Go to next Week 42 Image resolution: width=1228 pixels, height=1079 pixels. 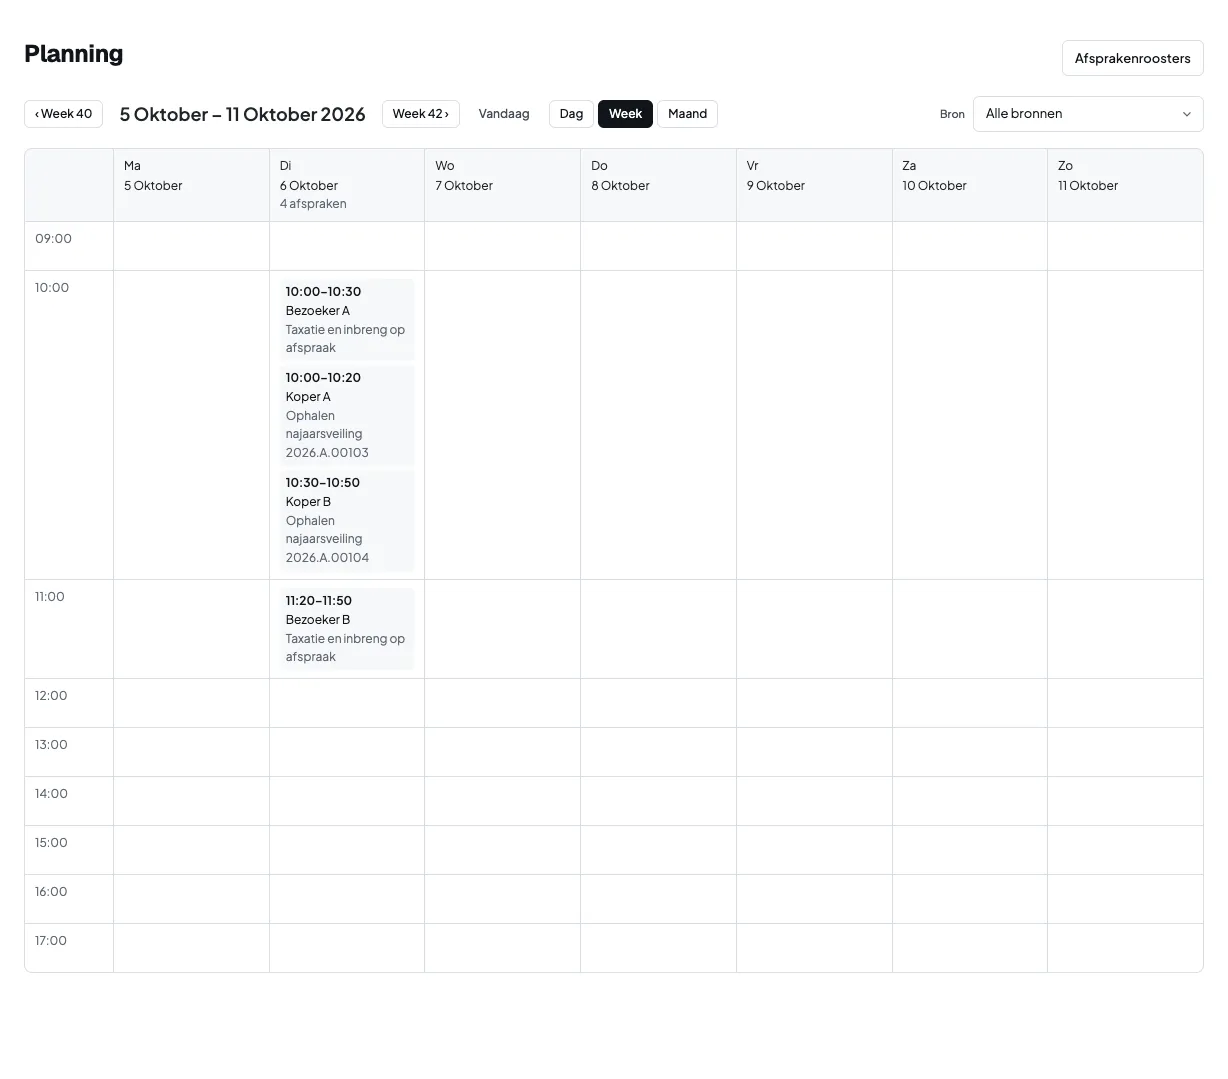(421, 114)
